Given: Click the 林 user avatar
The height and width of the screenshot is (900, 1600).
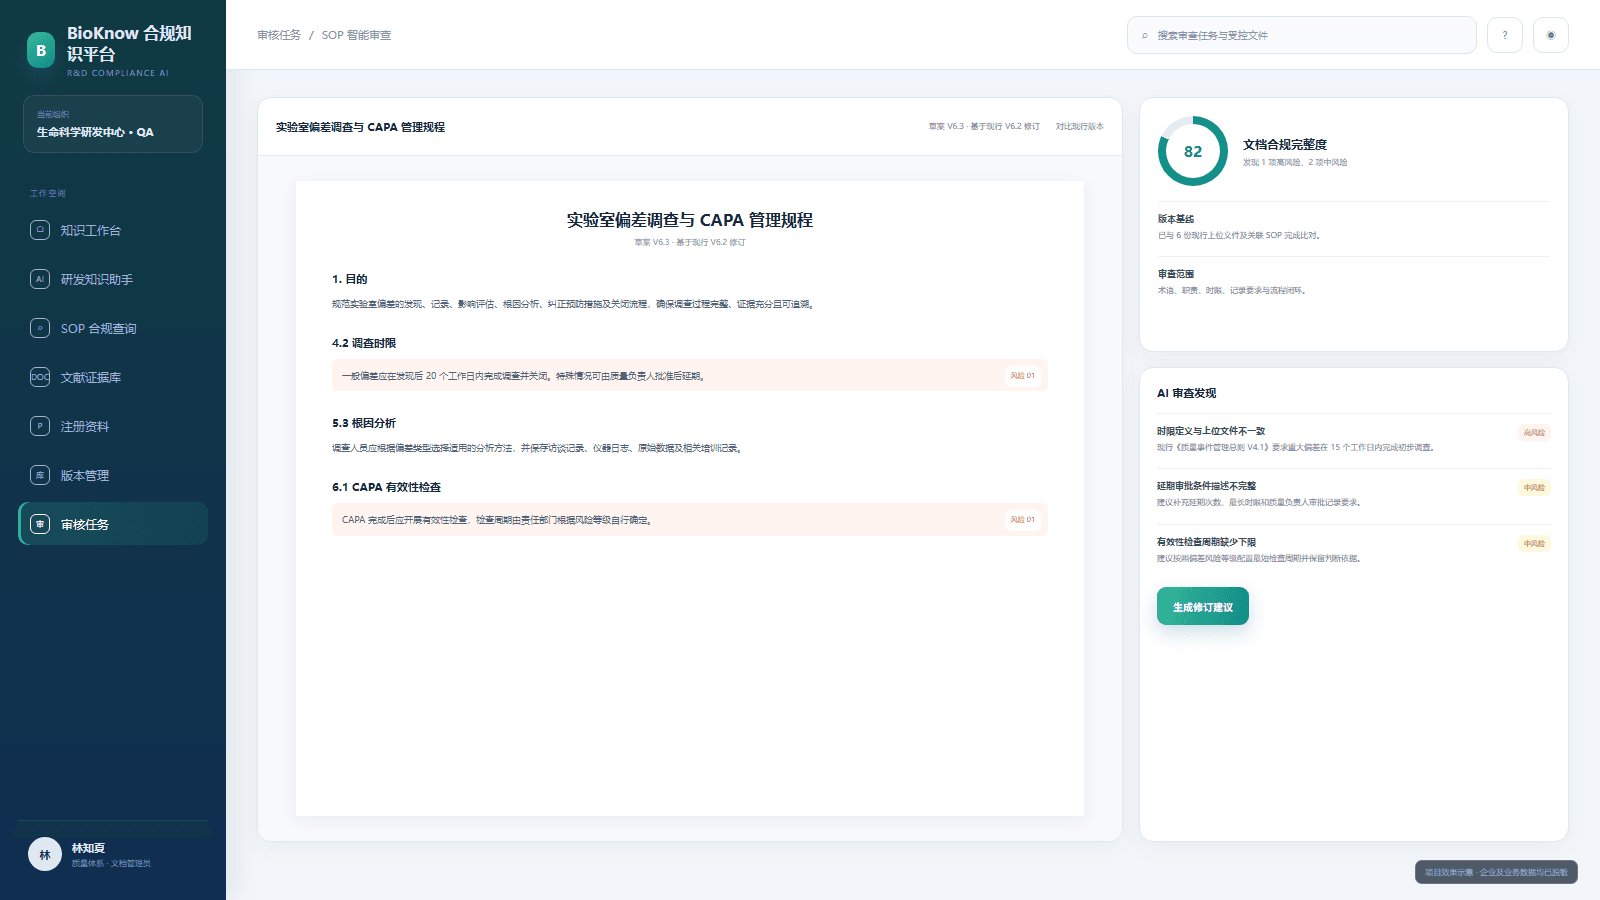Looking at the screenshot, I should coord(45,854).
